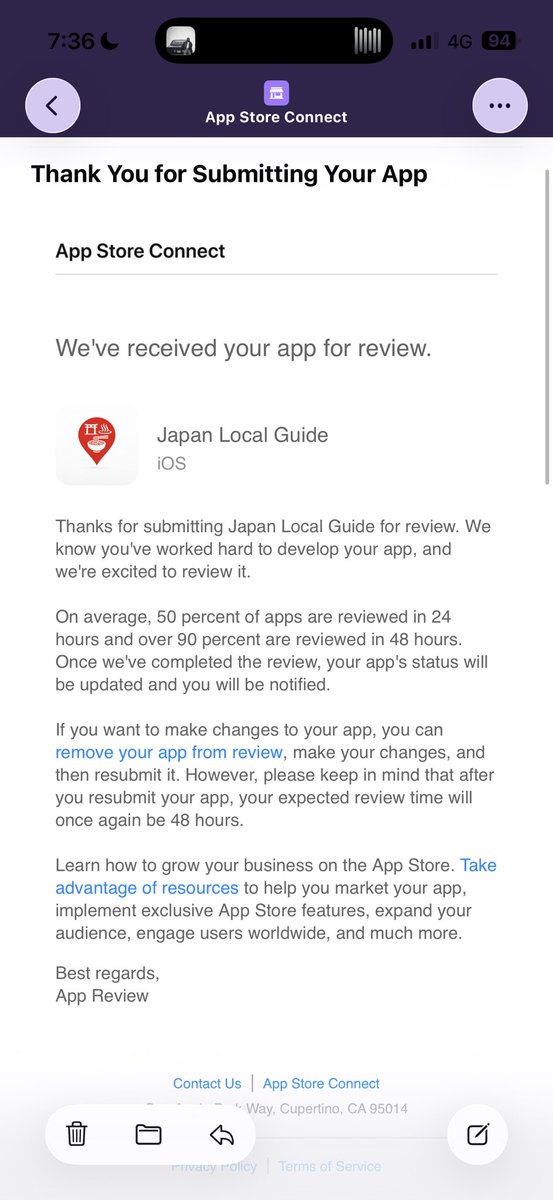Tap the cellular signal bars icon

click(424, 42)
